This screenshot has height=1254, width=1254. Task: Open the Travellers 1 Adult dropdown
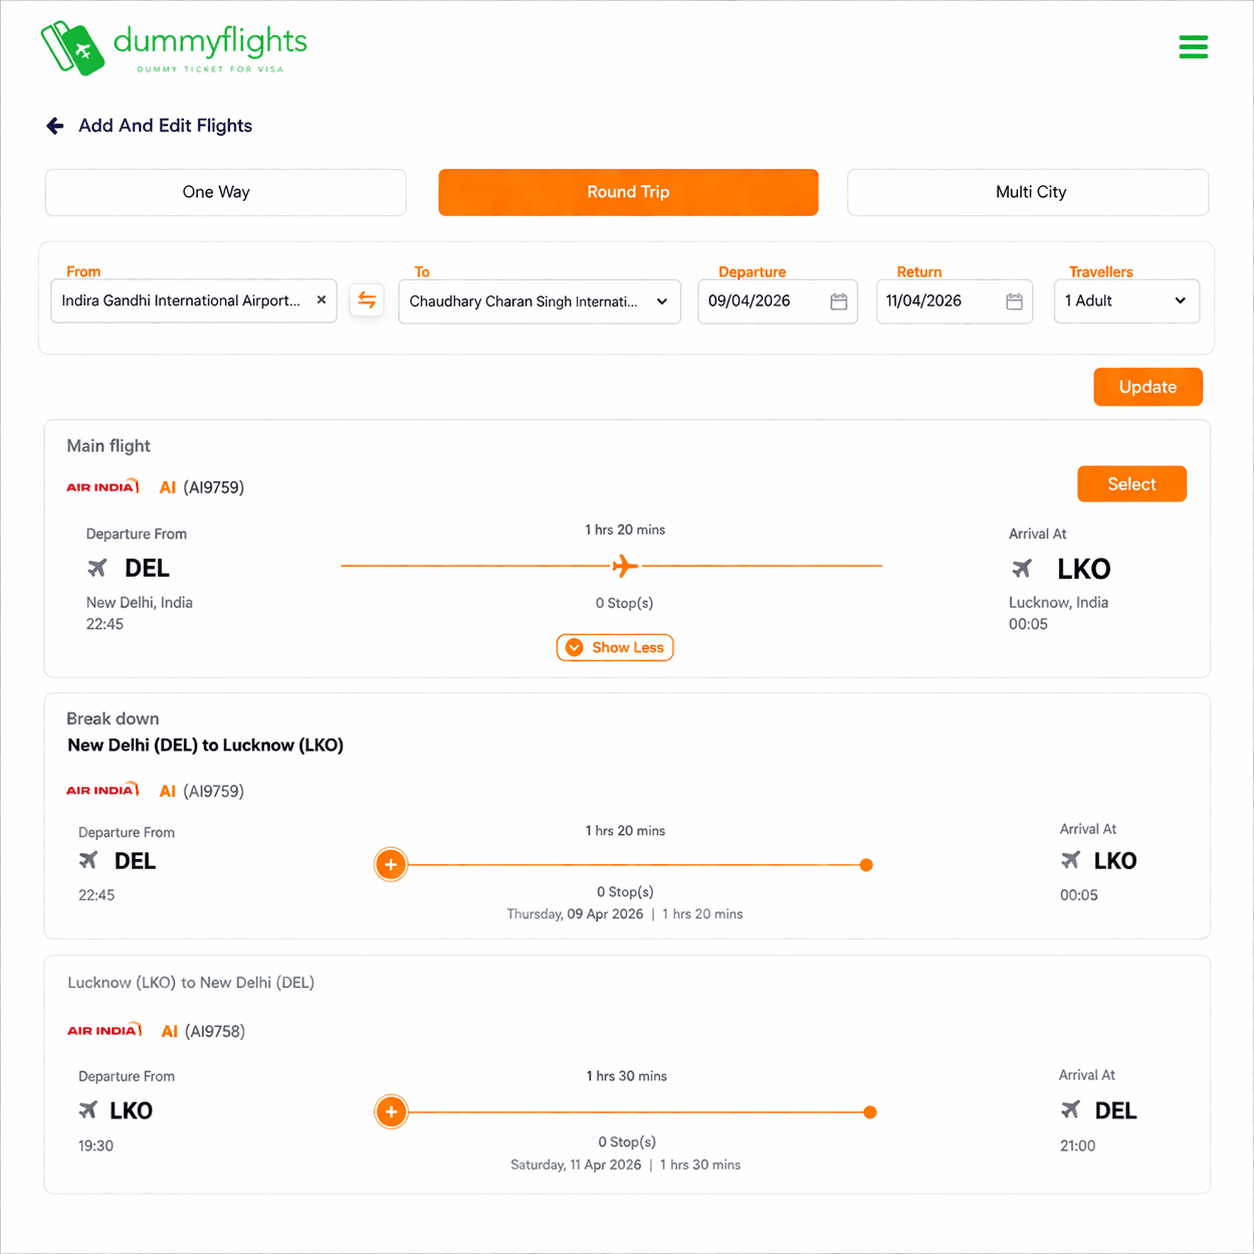(x=1127, y=301)
